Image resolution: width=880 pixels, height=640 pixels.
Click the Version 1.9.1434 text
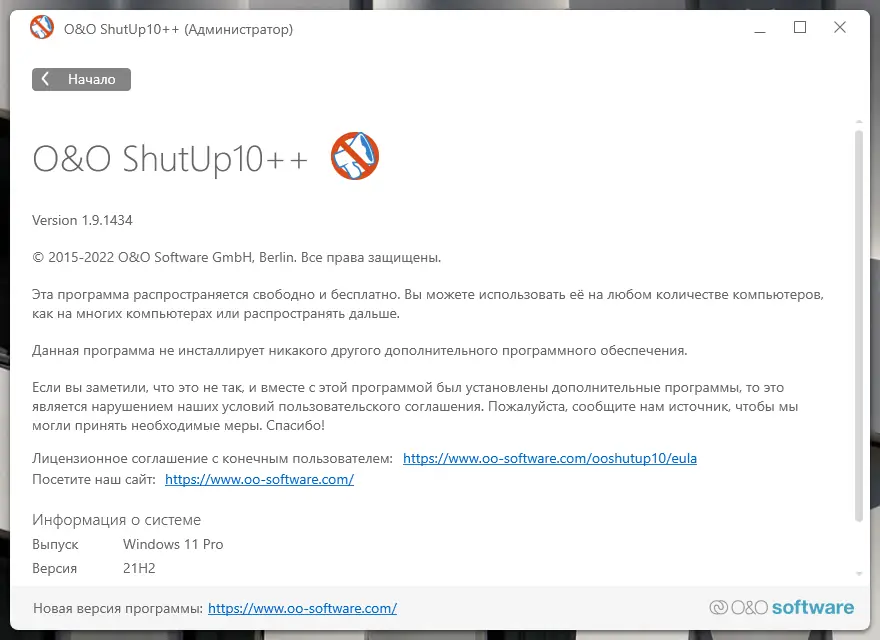pos(82,220)
